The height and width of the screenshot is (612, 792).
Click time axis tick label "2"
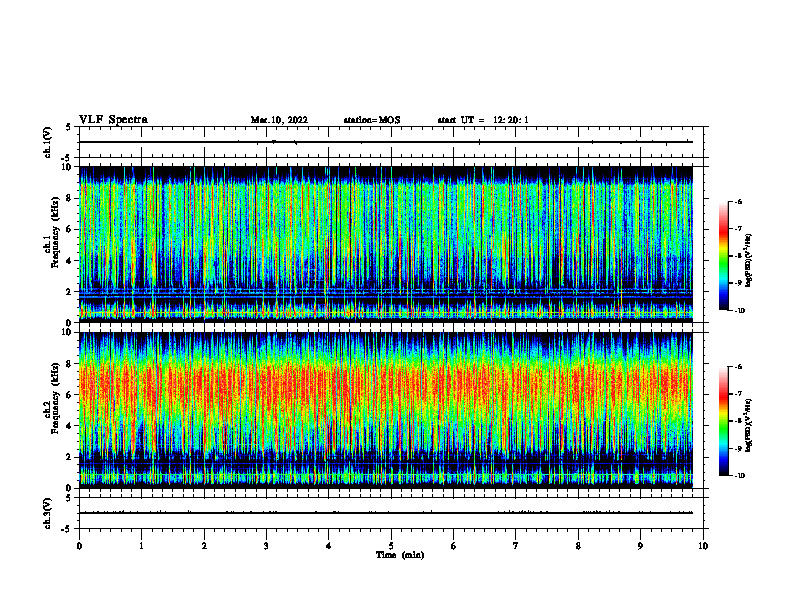tap(204, 546)
